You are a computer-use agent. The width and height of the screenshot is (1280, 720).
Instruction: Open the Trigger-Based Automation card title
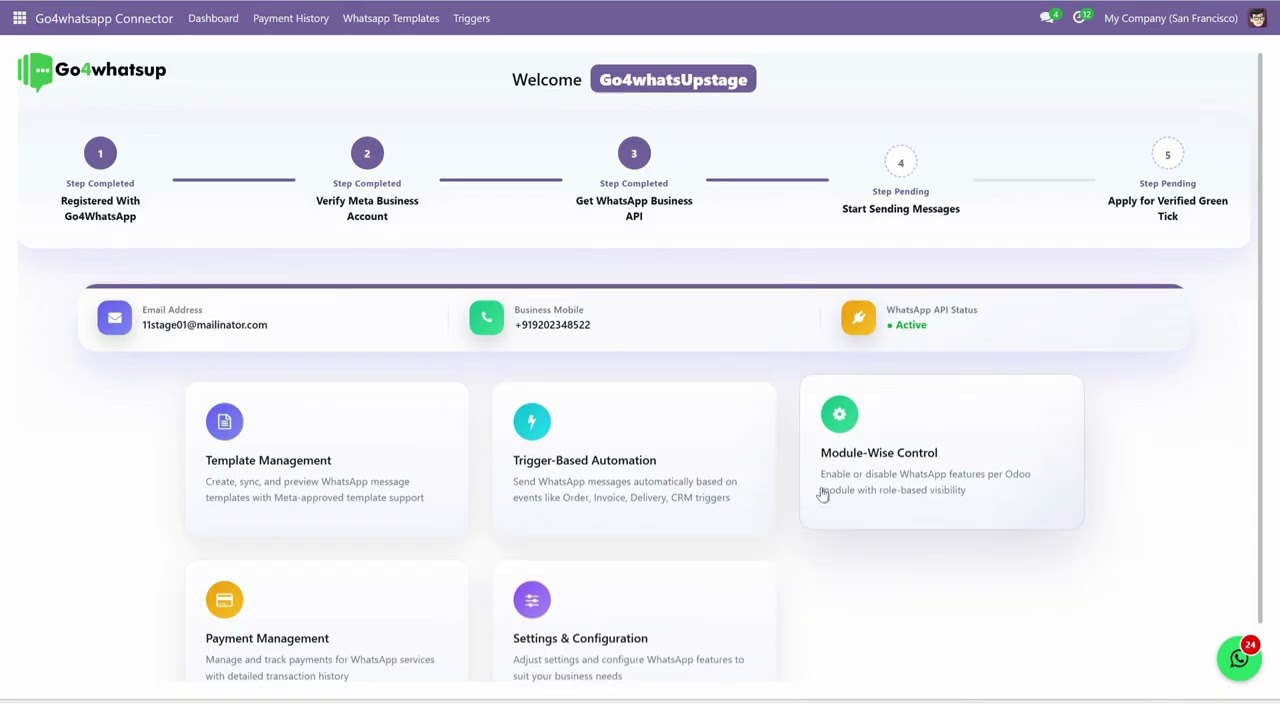(x=584, y=460)
